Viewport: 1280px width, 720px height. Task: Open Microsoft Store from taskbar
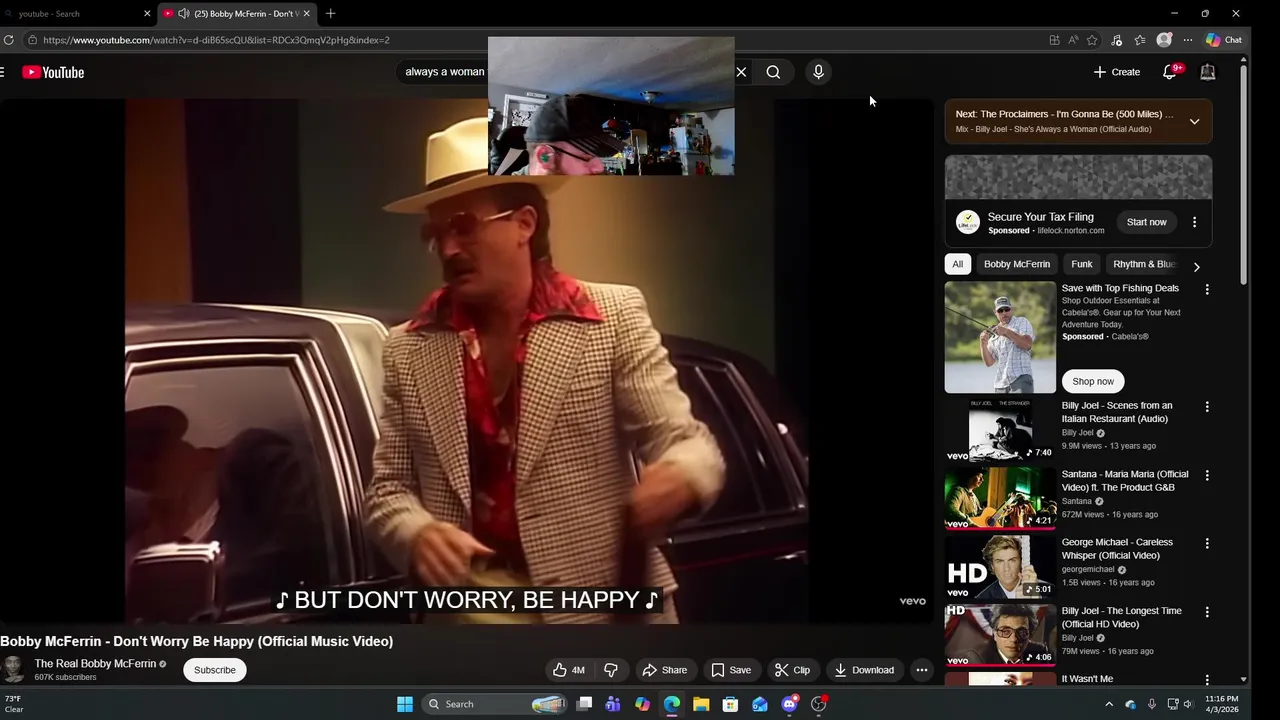pyautogui.click(x=730, y=704)
